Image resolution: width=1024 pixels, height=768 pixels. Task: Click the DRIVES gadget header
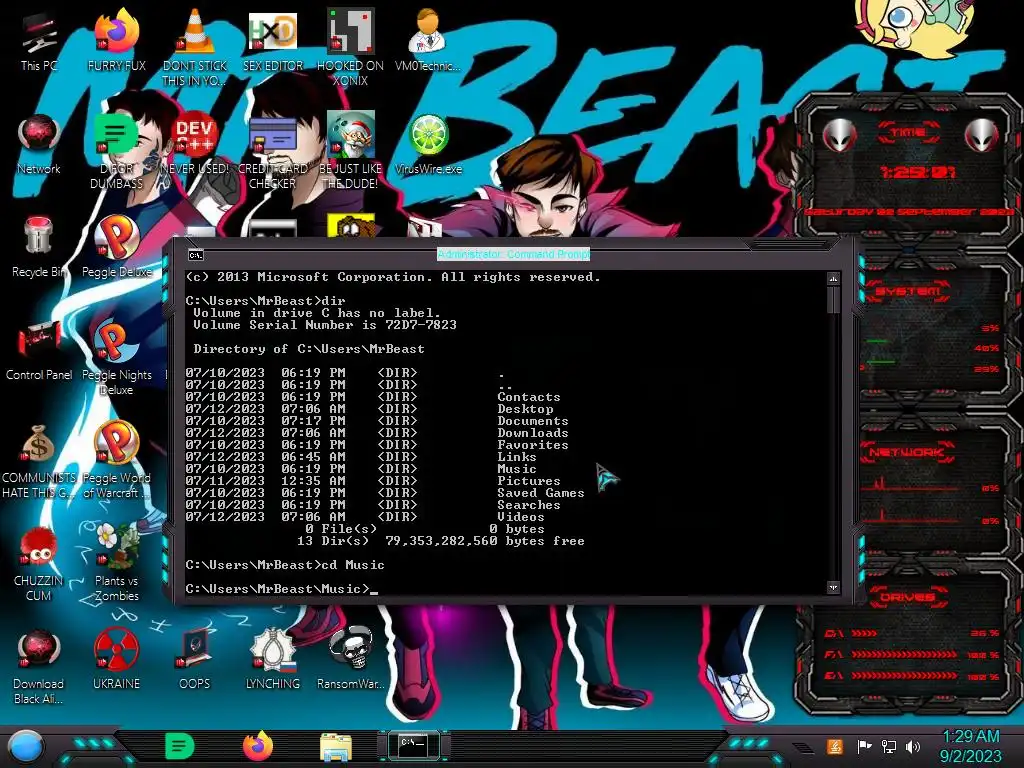[x=907, y=598]
